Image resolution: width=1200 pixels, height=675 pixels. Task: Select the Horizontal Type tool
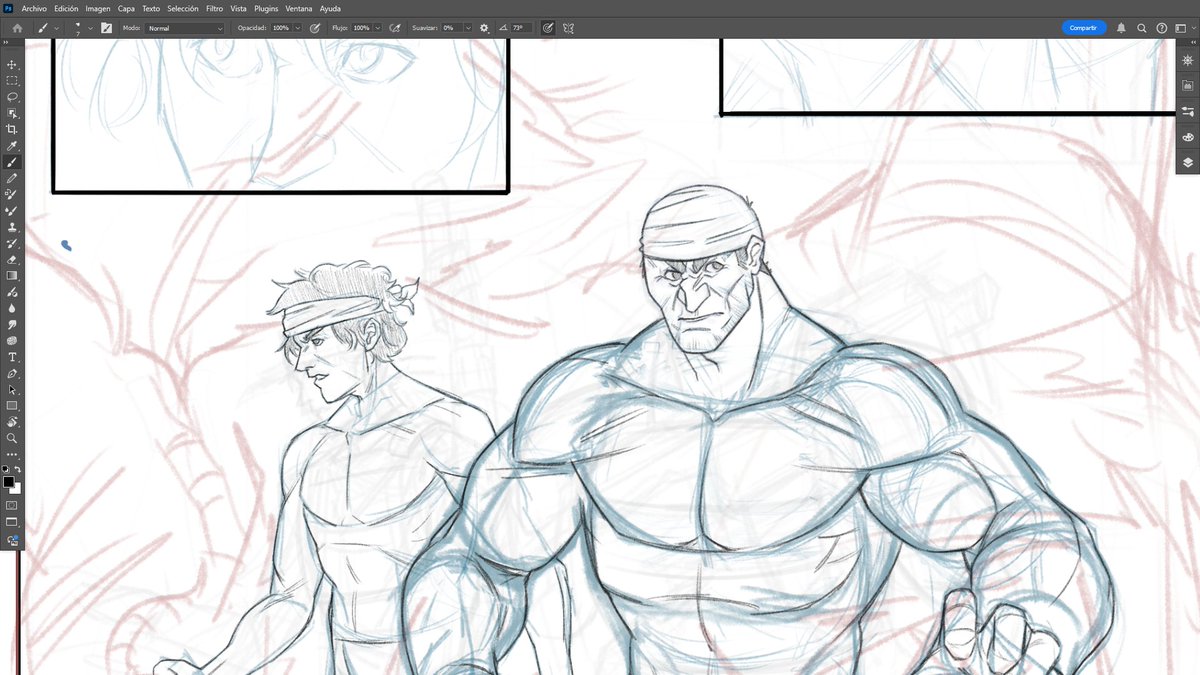pyautogui.click(x=12, y=357)
